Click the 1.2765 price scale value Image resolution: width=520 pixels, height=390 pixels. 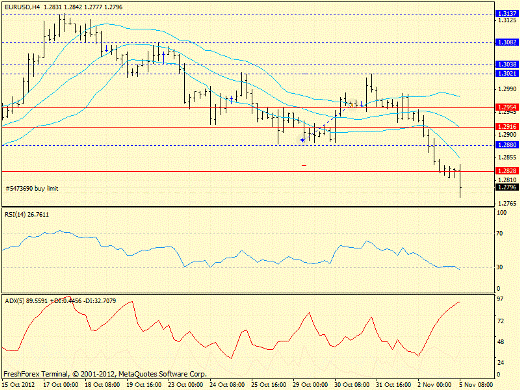point(507,203)
